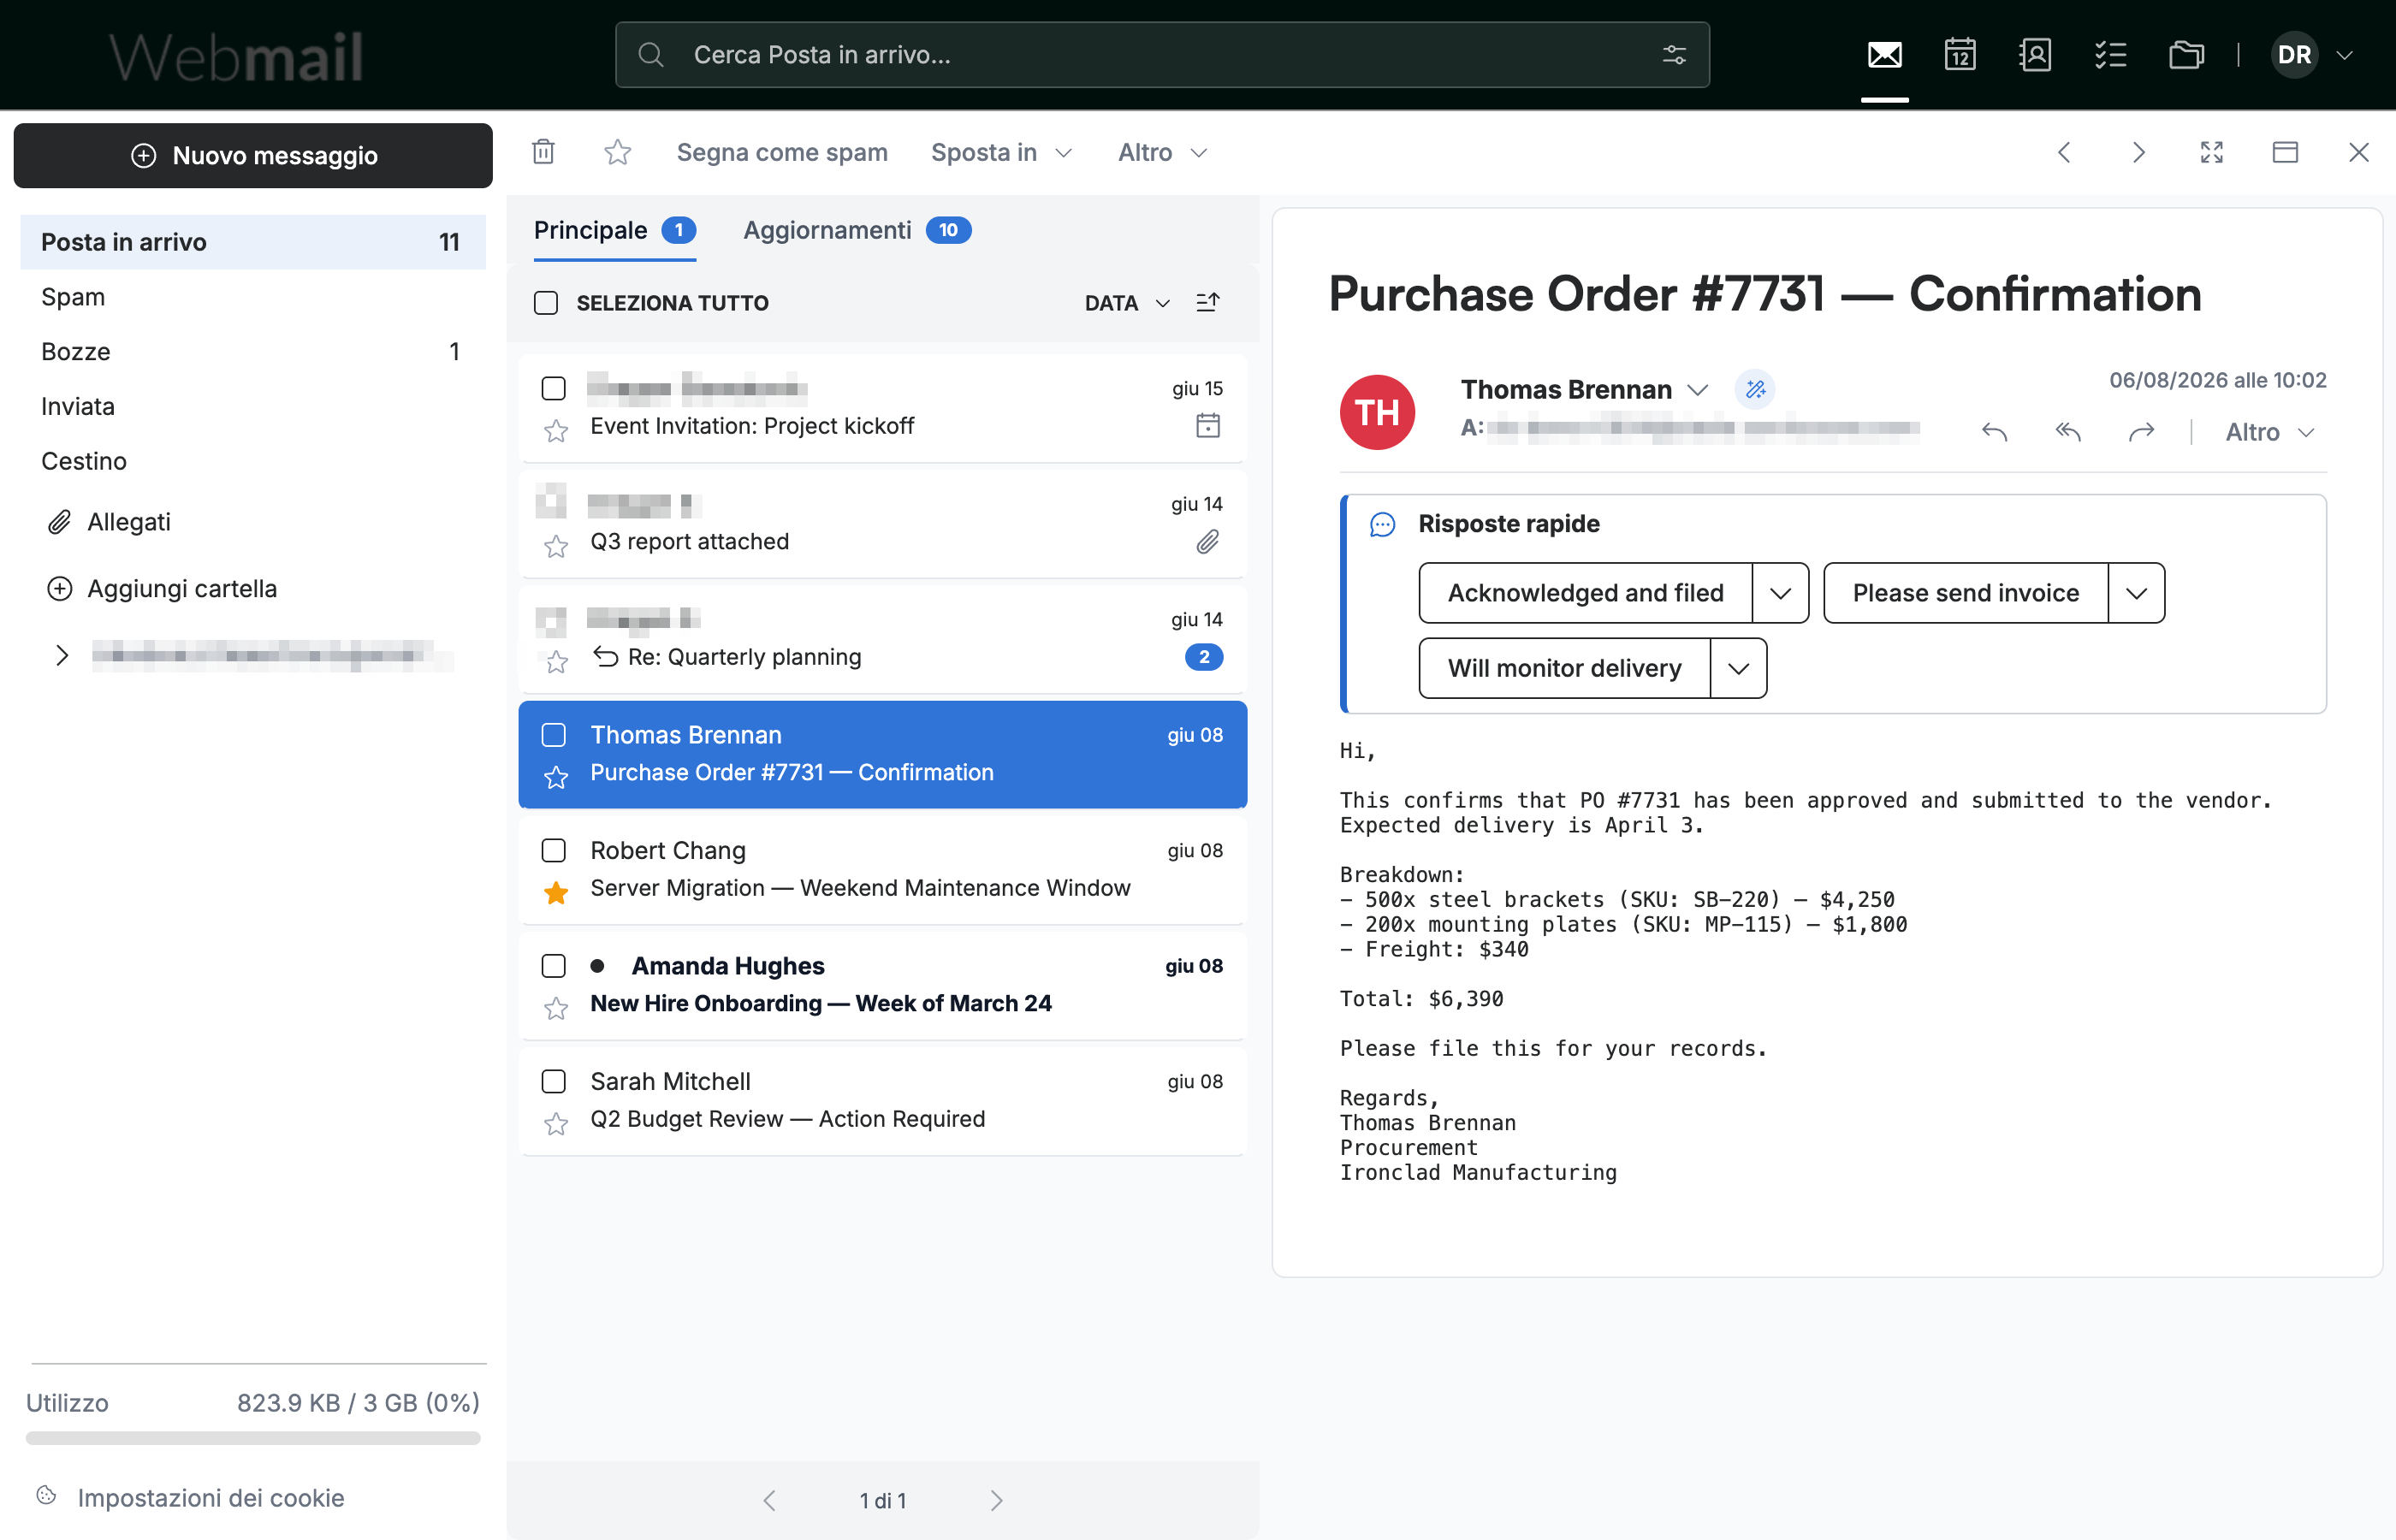Open the Inviata folder
Screen dimensions: 2396x1540
[253, 406]
